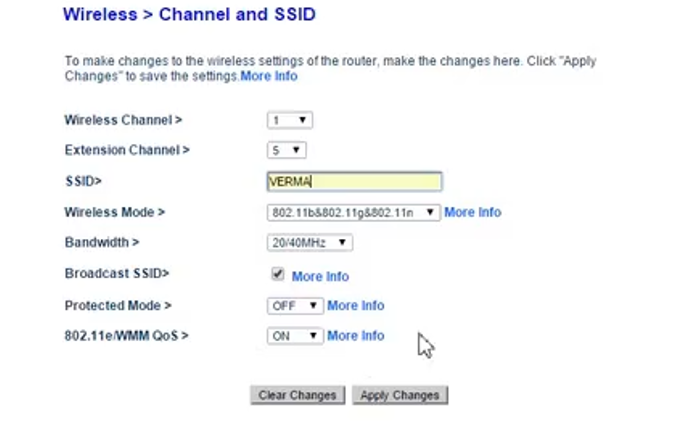Uncheck the Broadcast SSID checkbox

click(277, 274)
